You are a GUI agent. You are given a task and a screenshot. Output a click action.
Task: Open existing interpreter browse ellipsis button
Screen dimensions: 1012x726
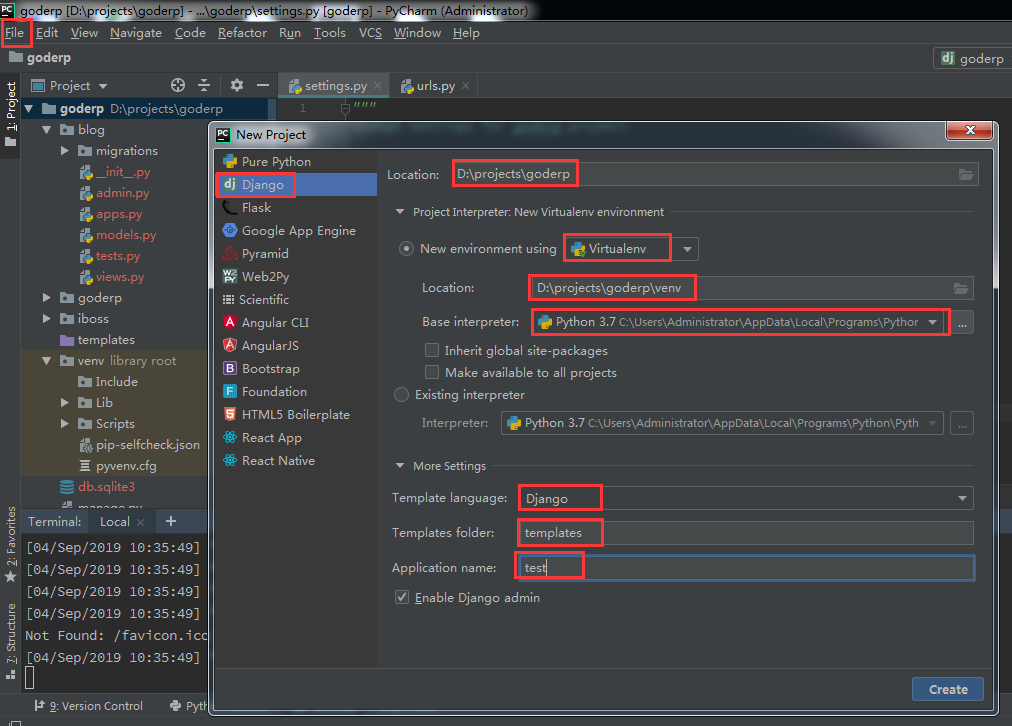point(962,423)
